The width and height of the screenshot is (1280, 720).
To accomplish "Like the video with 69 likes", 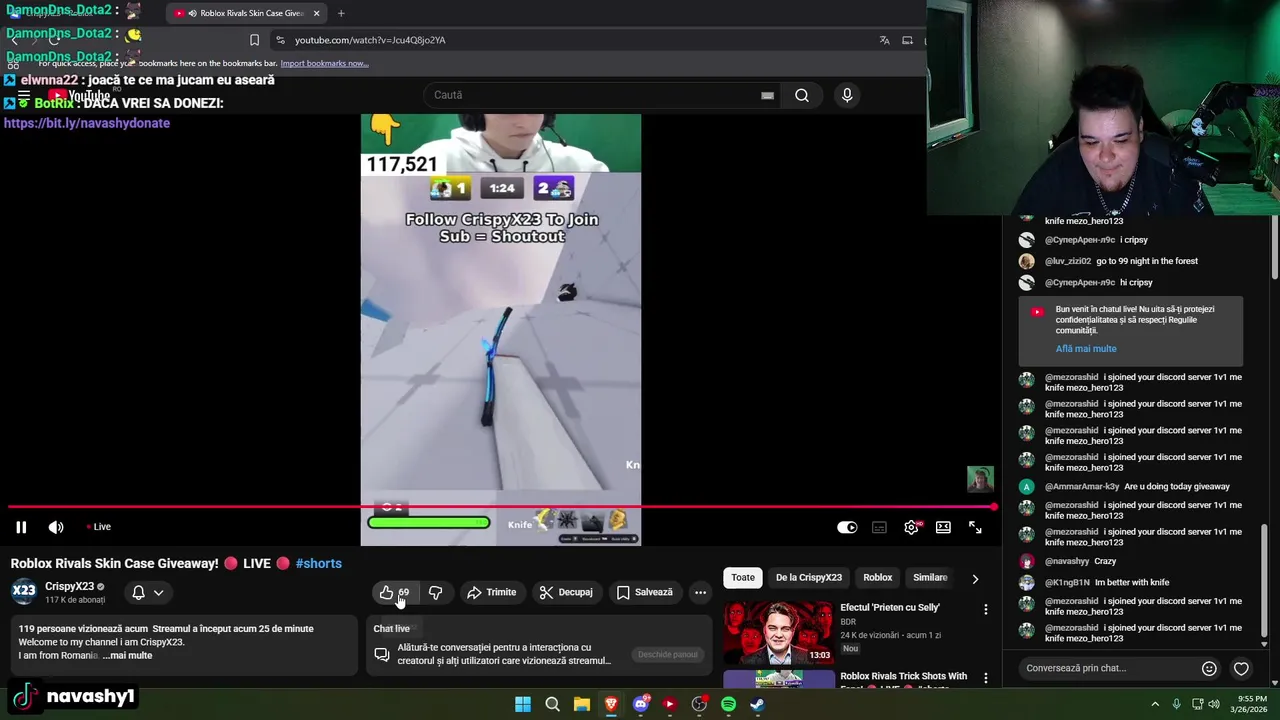I will click(x=394, y=592).
